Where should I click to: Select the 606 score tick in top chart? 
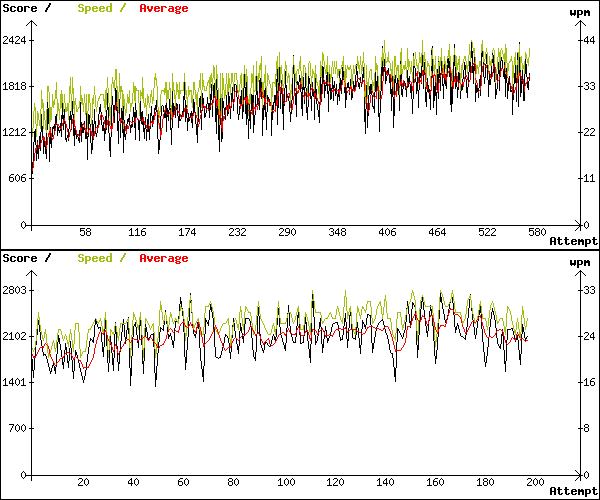click(x=15, y=178)
